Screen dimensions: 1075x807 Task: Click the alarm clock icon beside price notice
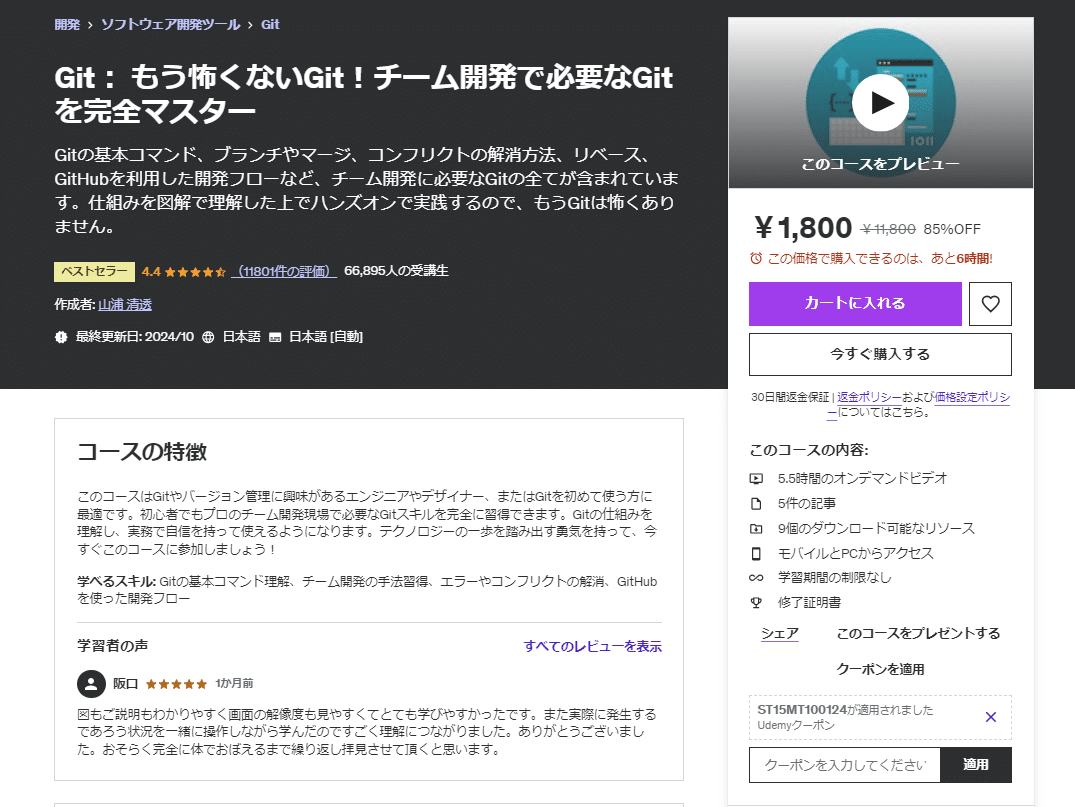coord(756,258)
